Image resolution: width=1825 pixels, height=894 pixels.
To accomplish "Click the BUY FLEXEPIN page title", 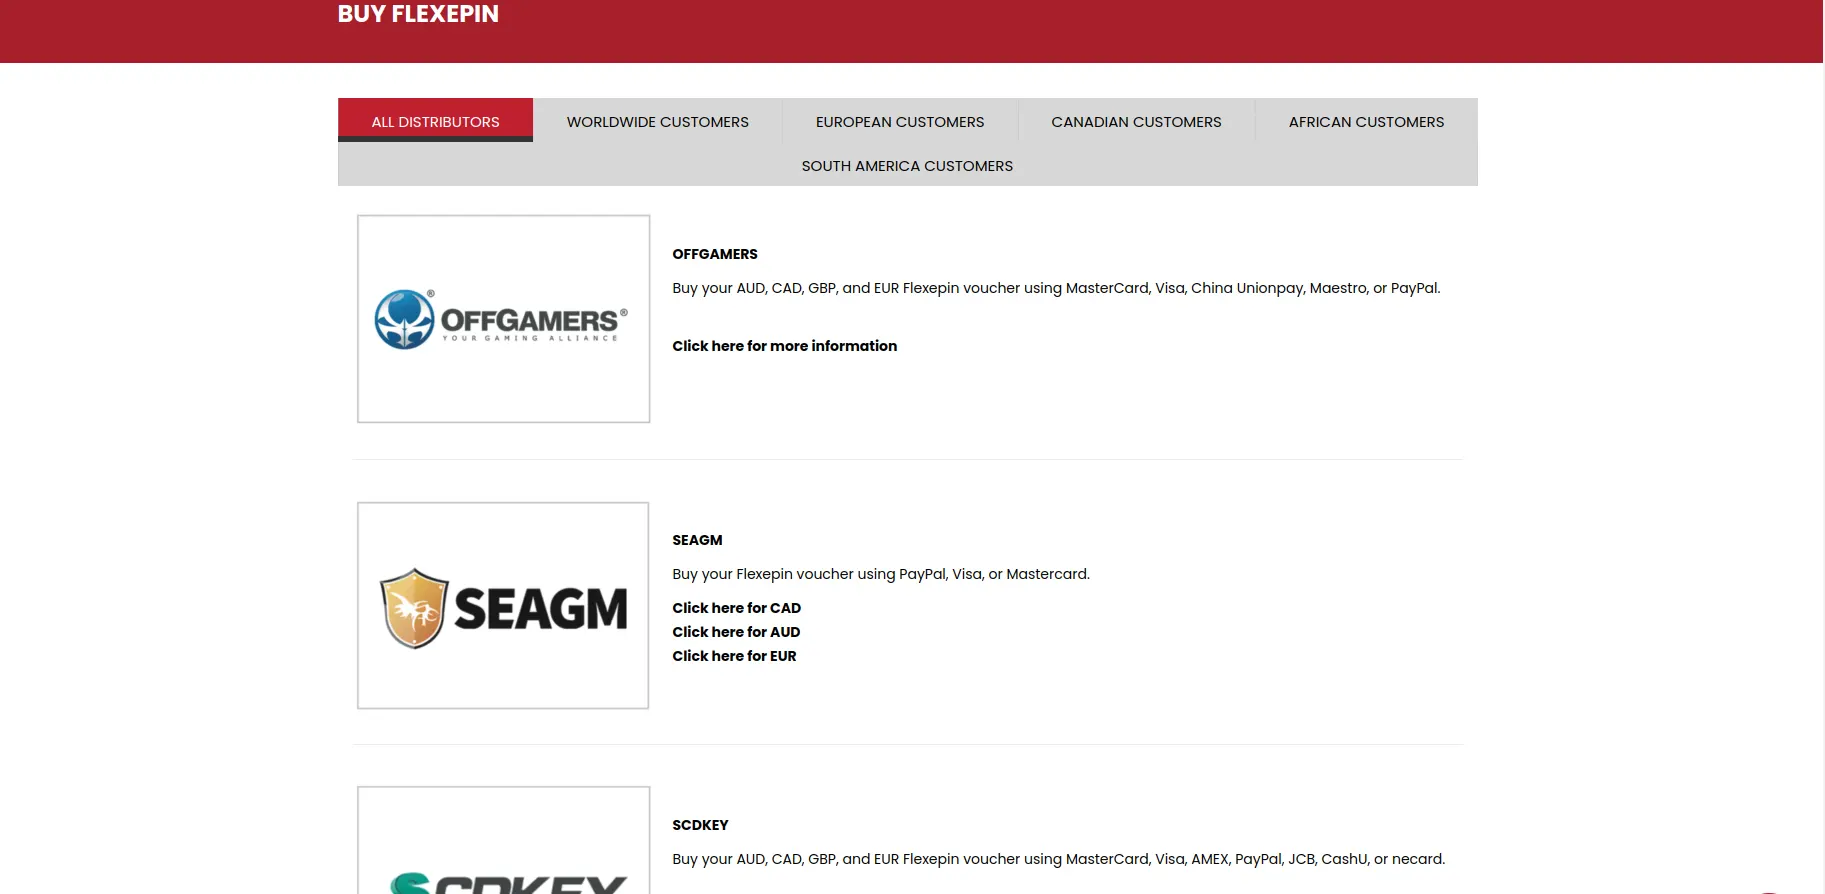I will [418, 14].
